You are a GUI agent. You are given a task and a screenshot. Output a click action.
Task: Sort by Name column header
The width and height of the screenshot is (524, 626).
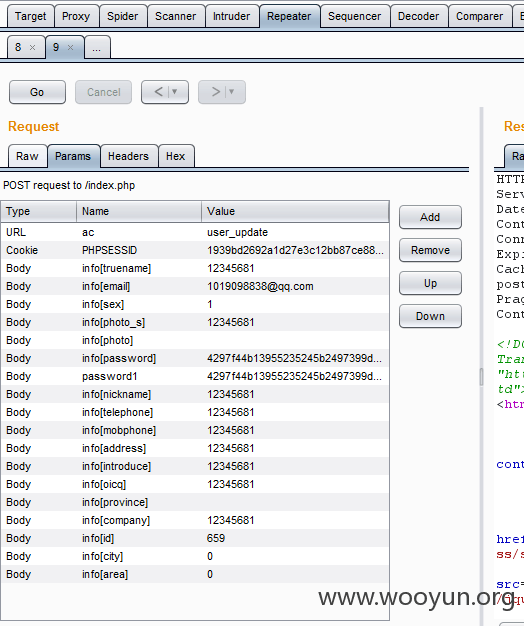[x=139, y=211]
